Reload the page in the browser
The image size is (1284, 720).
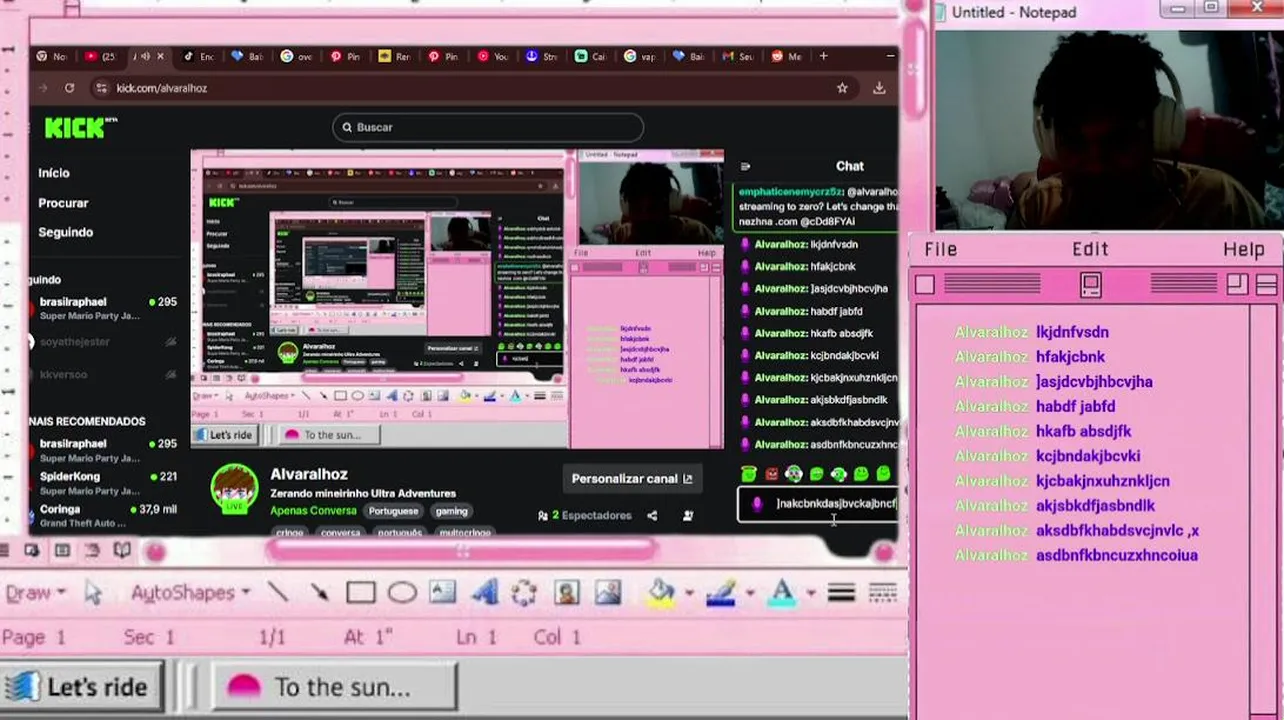[x=69, y=88]
